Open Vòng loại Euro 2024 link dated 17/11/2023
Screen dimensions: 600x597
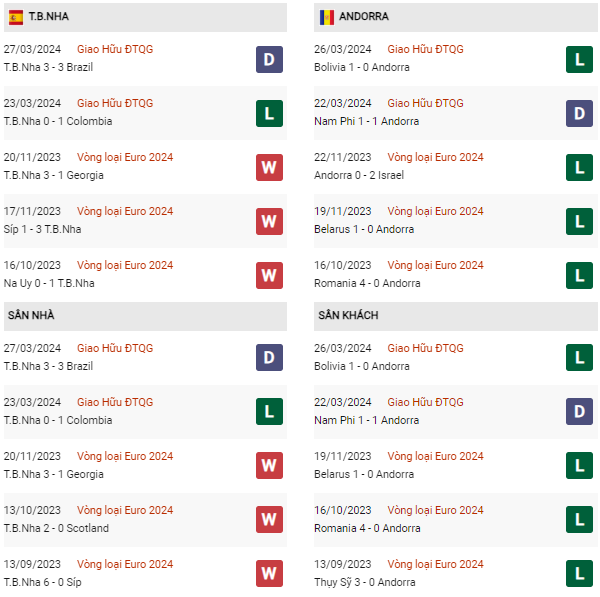coord(125,211)
